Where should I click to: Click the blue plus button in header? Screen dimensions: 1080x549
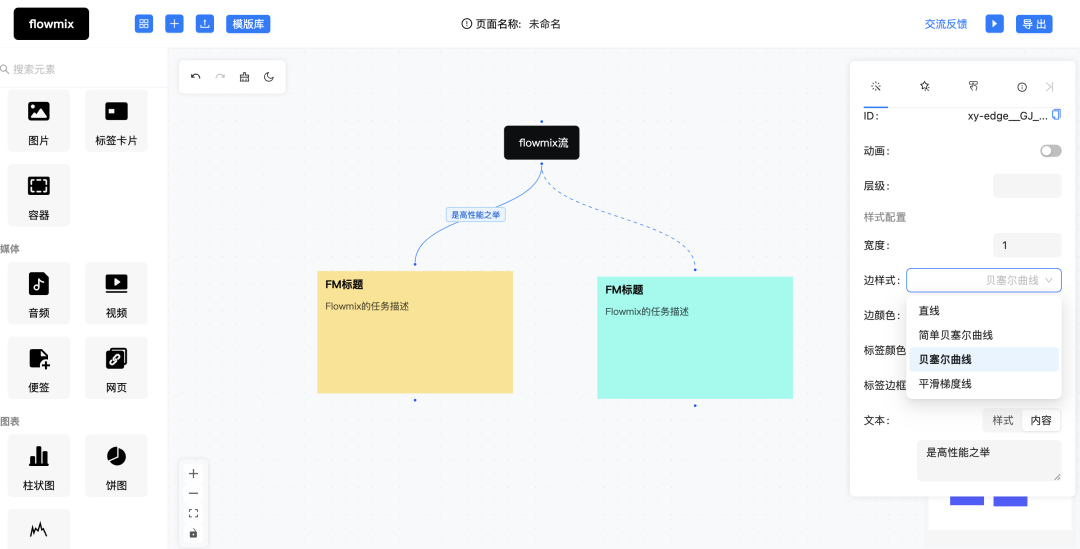click(x=174, y=24)
